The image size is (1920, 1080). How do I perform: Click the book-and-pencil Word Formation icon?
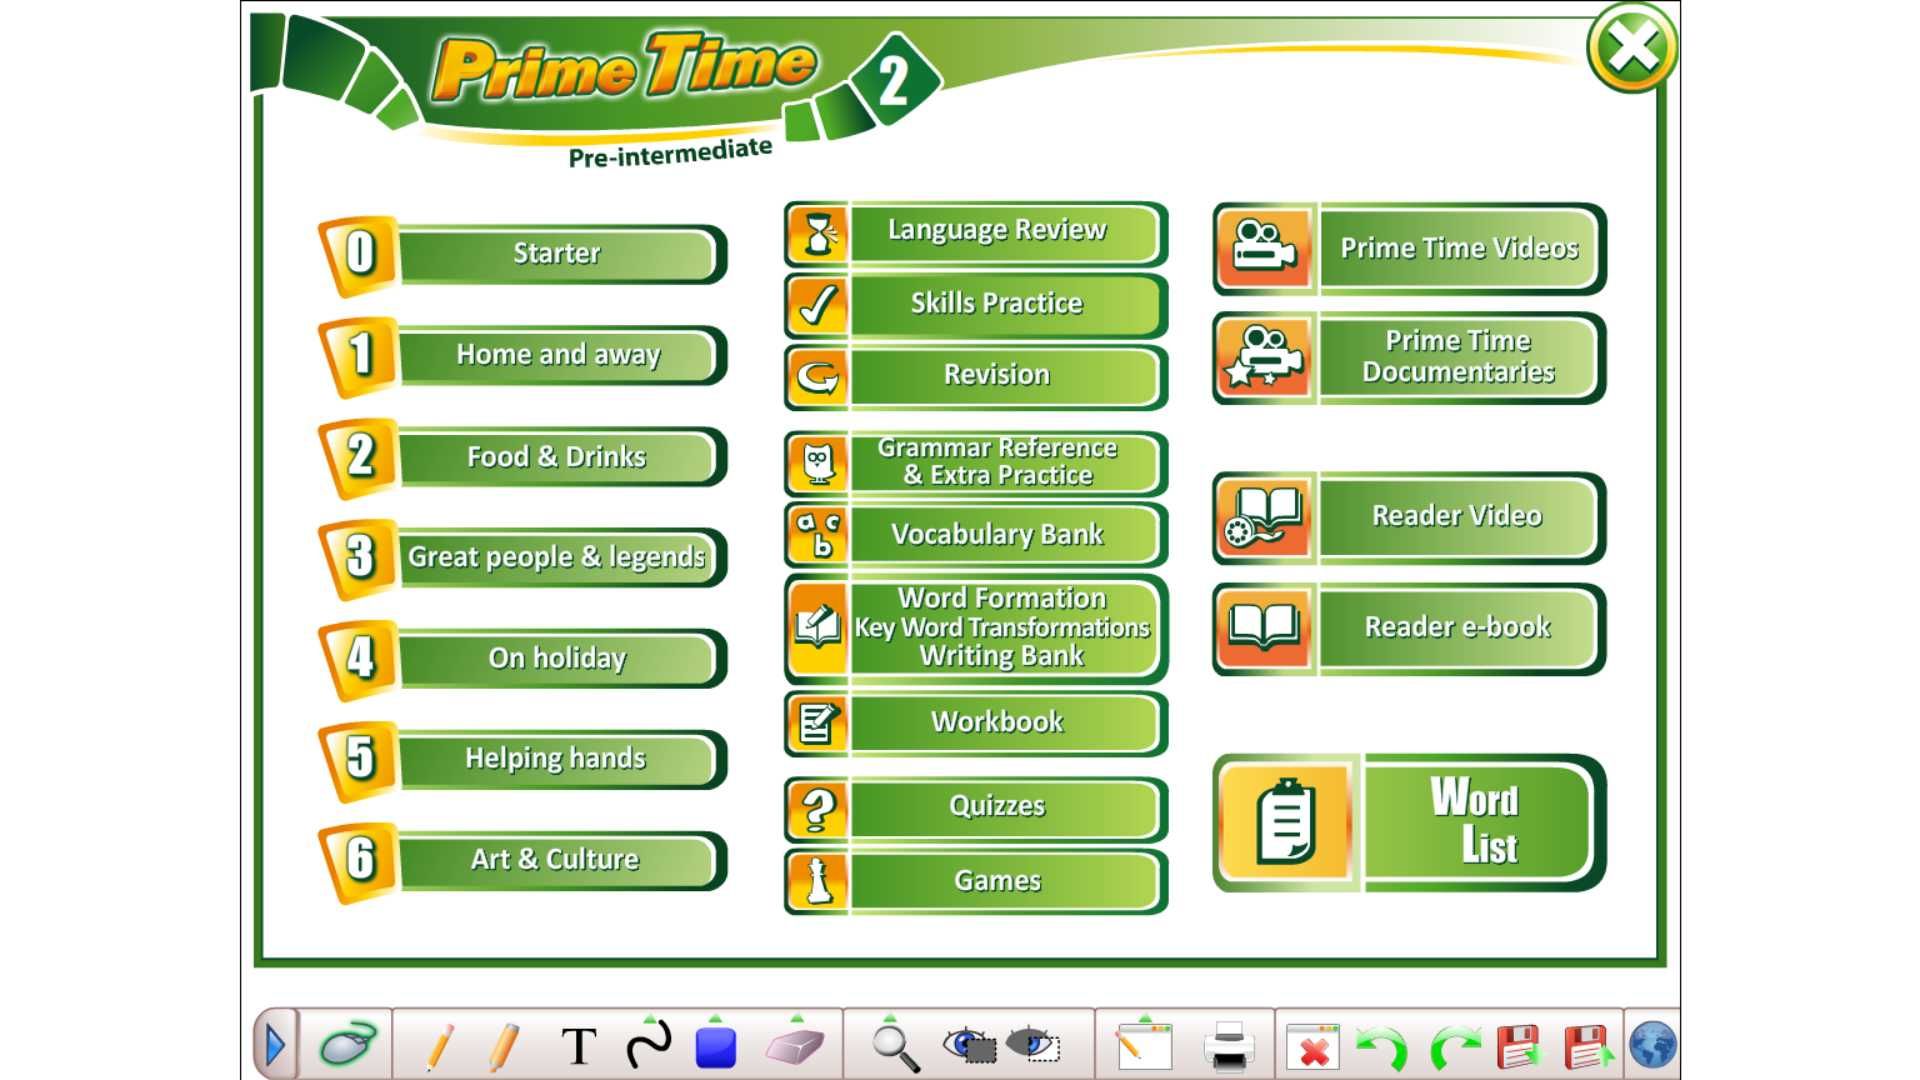(x=818, y=628)
